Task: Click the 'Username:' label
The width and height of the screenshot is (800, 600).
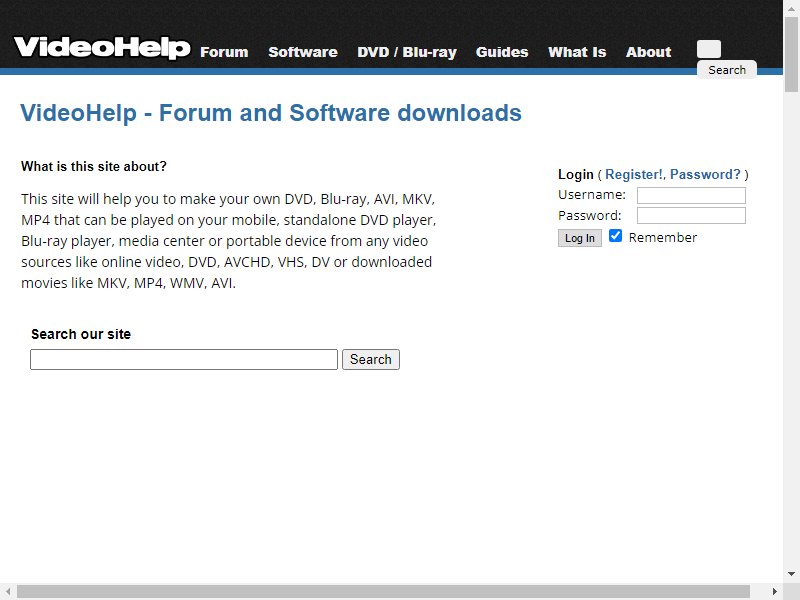Action: click(x=591, y=195)
